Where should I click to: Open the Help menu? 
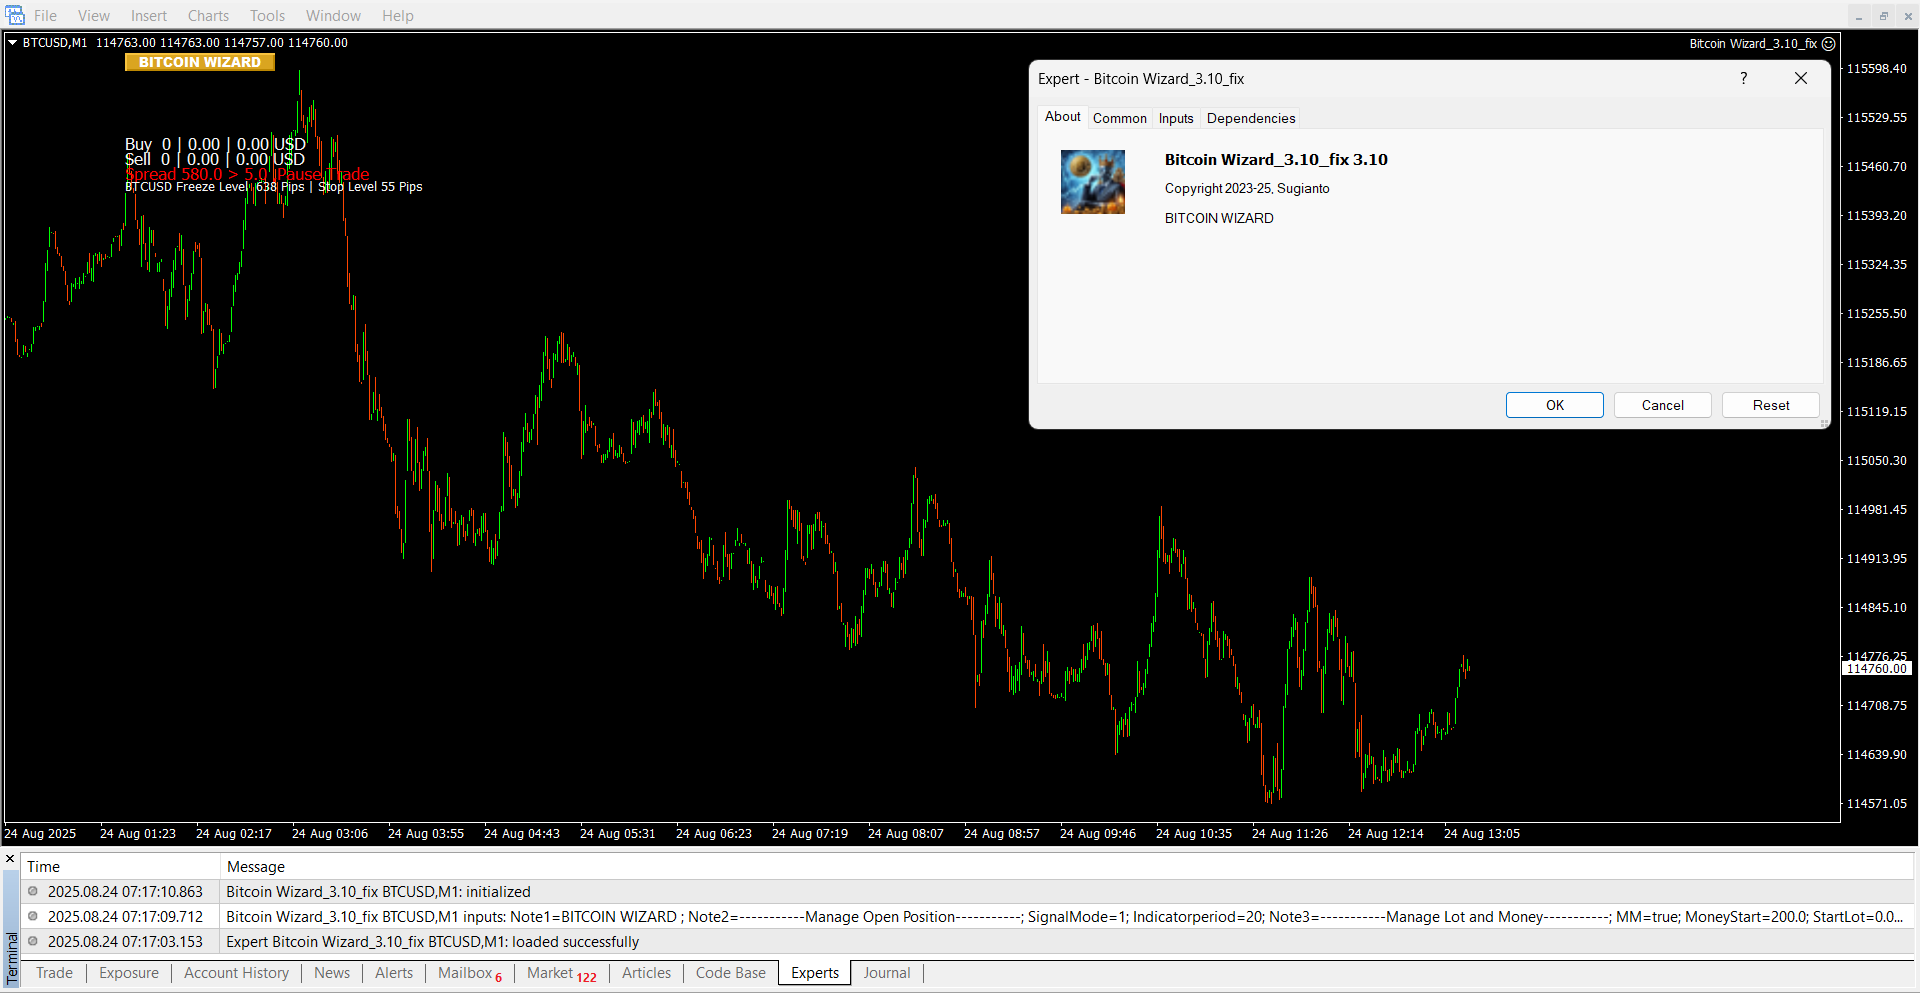397,16
